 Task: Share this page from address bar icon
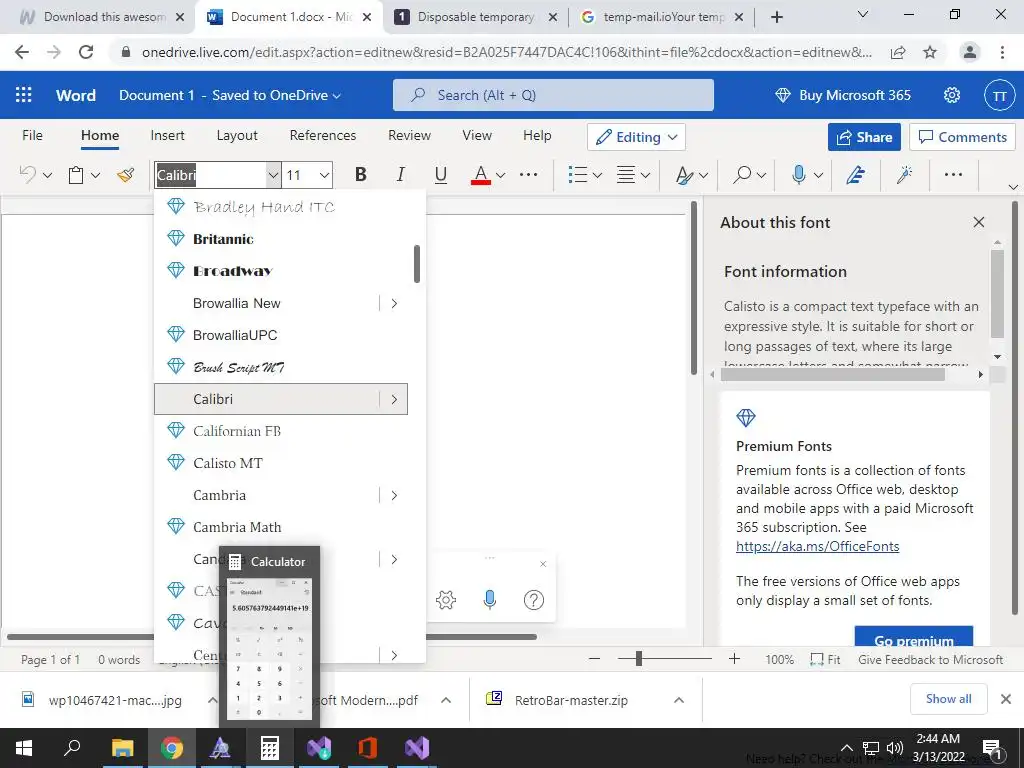(x=898, y=52)
